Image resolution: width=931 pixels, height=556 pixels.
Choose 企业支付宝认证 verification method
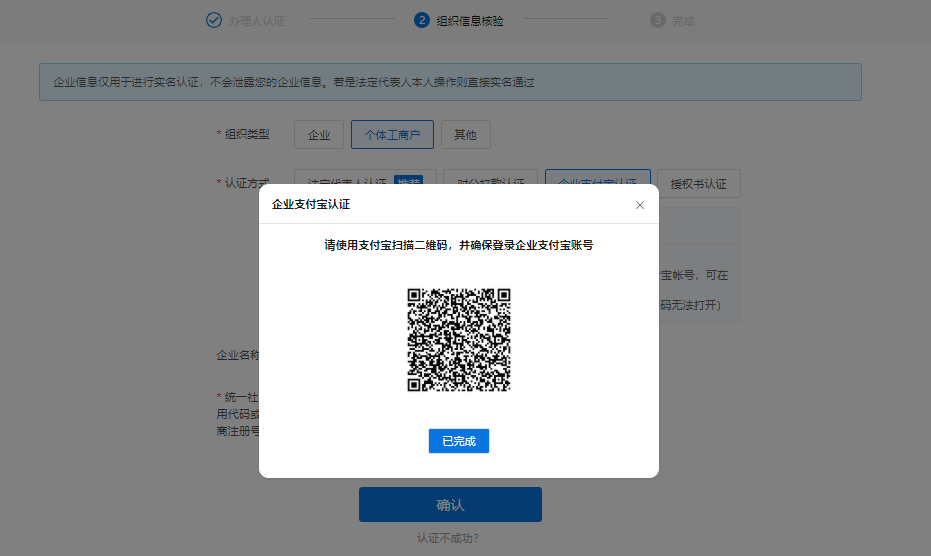[597, 178]
